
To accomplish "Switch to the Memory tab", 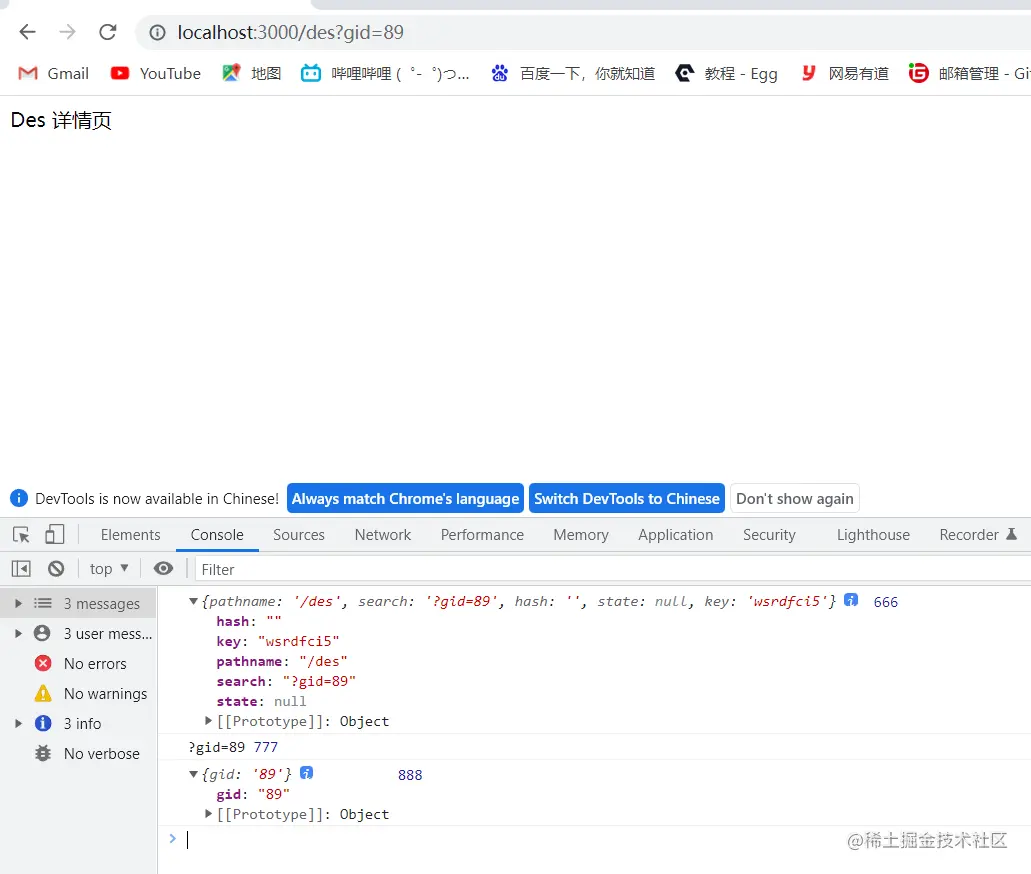I will [581, 535].
